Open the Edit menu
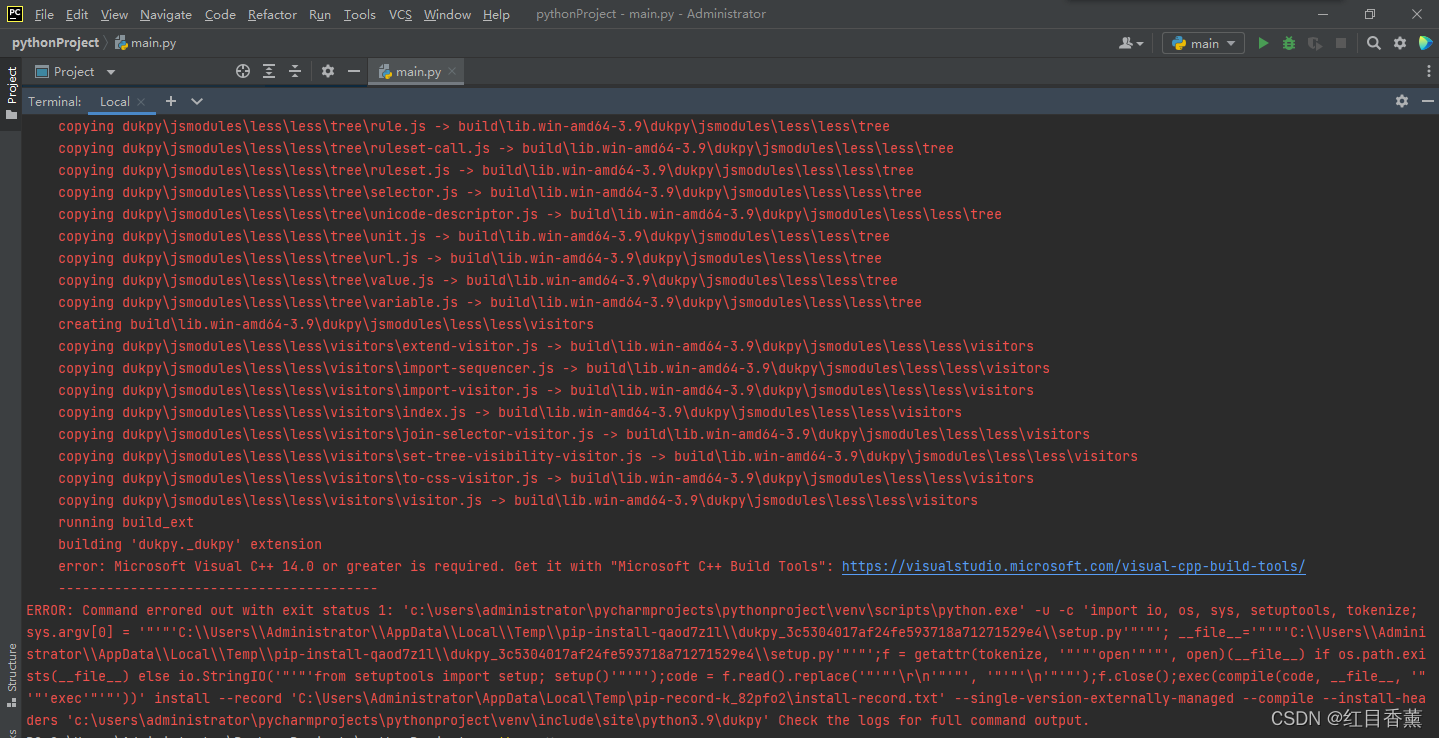The width and height of the screenshot is (1439, 738). [77, 14]
